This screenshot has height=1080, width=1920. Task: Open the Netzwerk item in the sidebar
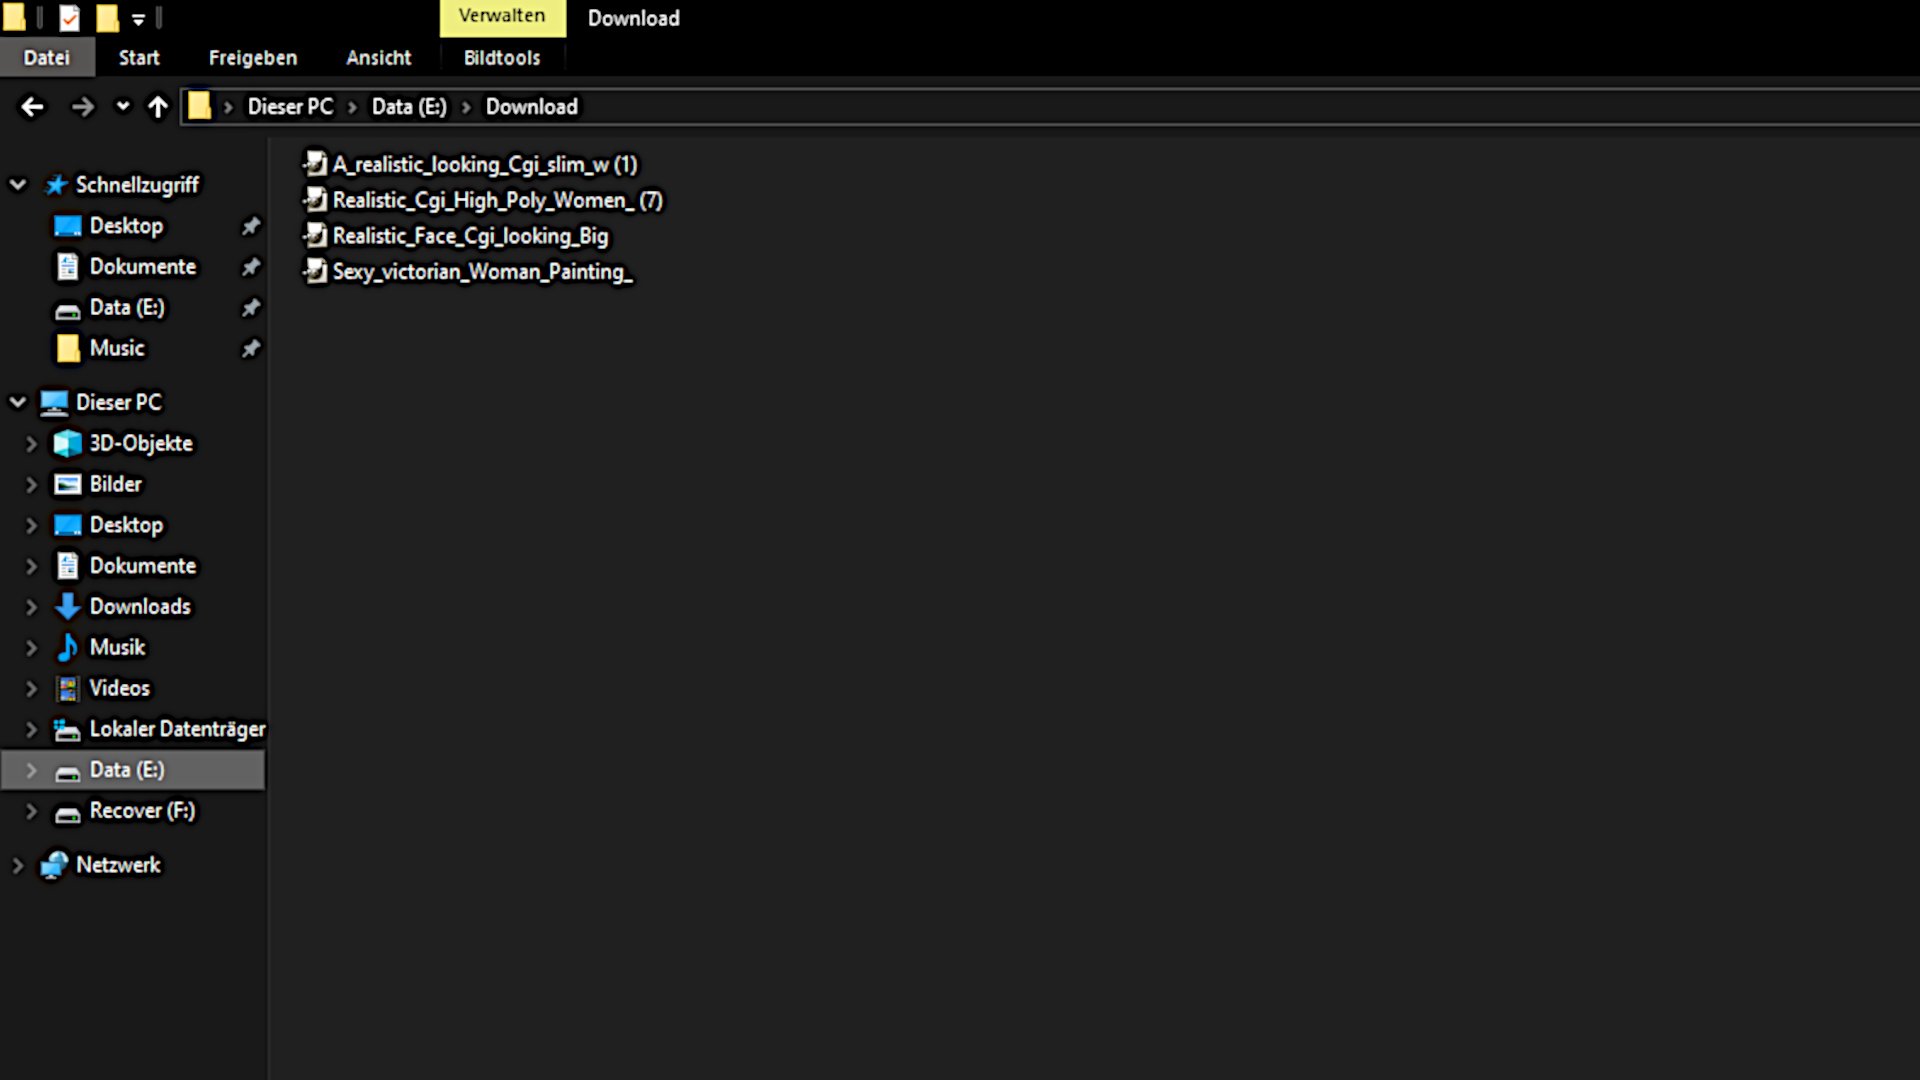point(117,865)
